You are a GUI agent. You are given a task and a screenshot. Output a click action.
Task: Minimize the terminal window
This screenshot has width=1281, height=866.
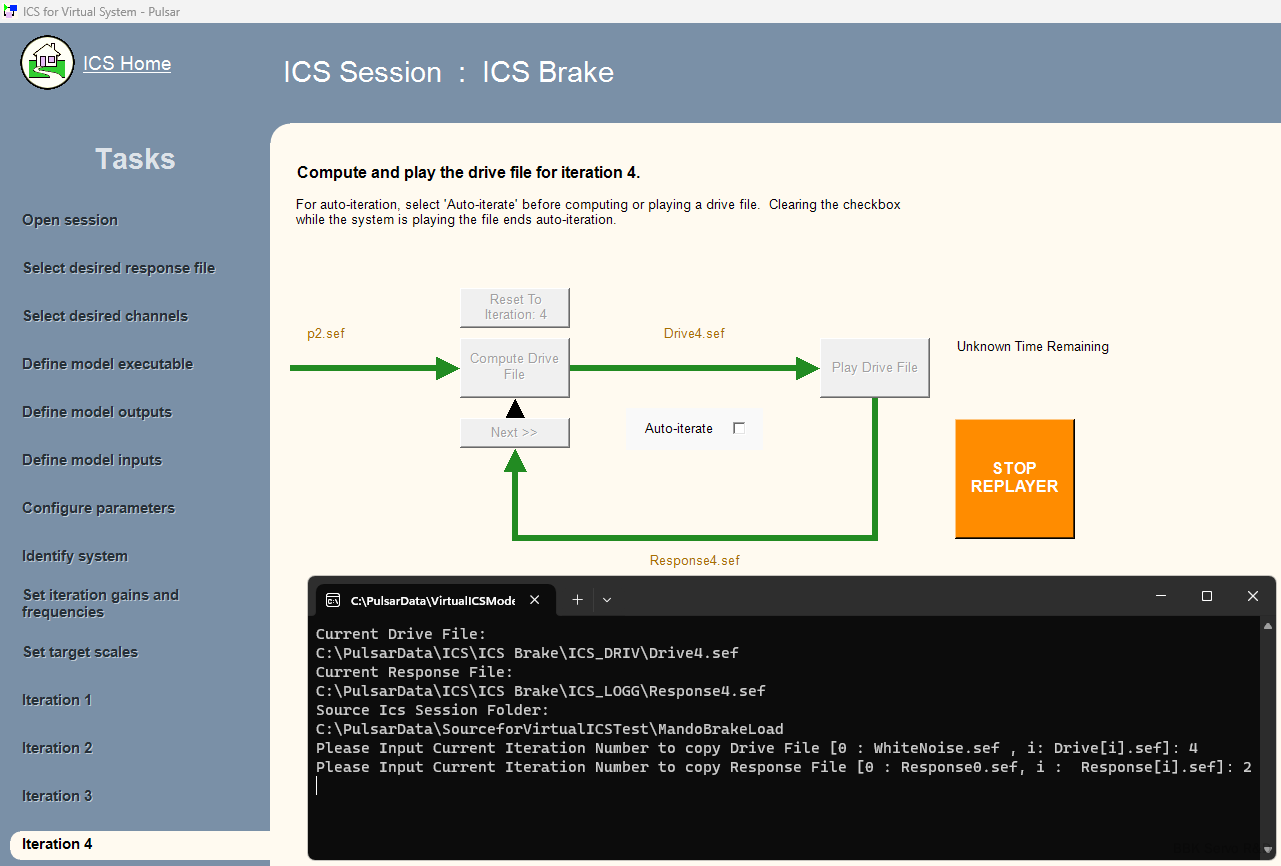tap(1161, 596)
